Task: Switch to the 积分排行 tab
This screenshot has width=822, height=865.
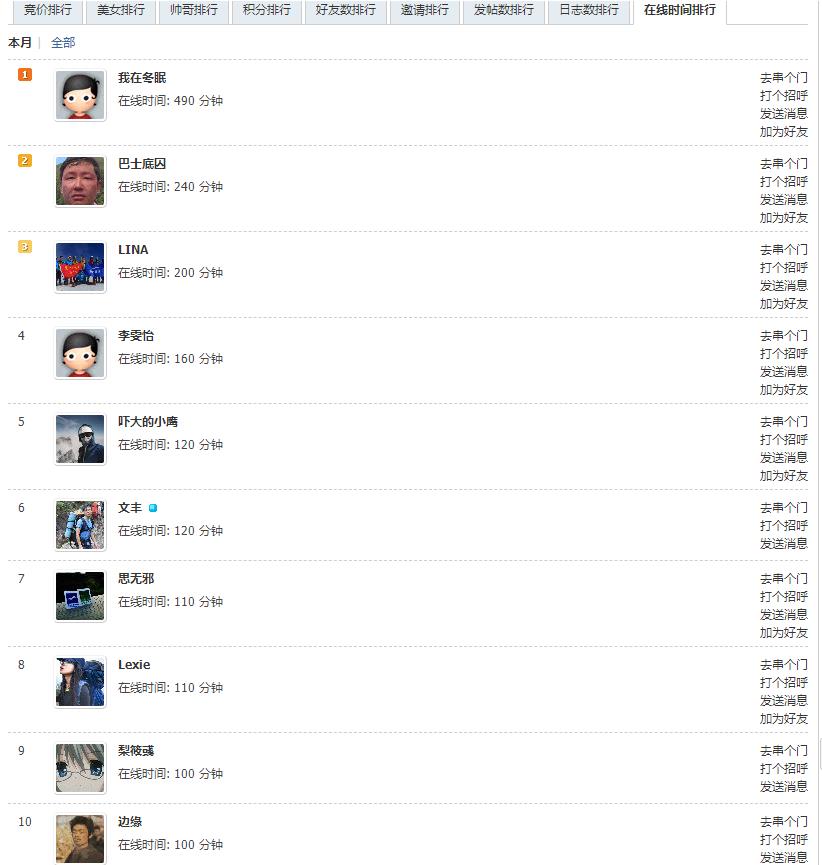Action: tap(266, 10)
